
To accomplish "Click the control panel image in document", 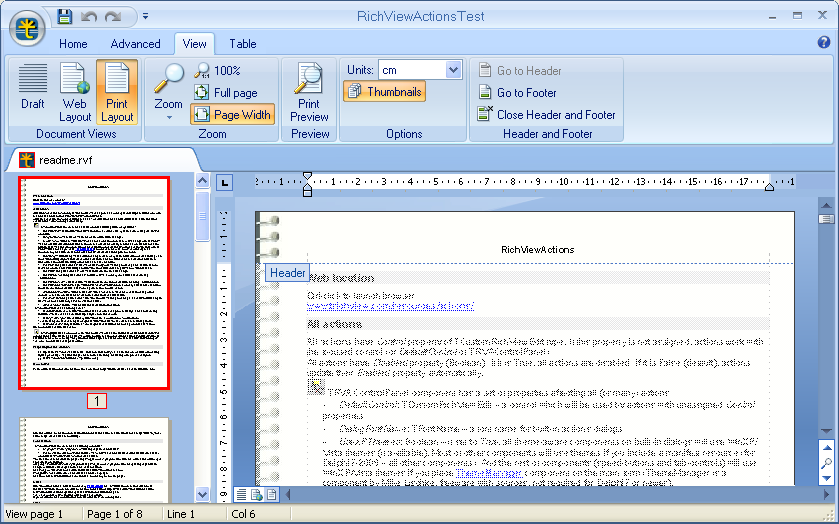I will click(x=316, y=387).
